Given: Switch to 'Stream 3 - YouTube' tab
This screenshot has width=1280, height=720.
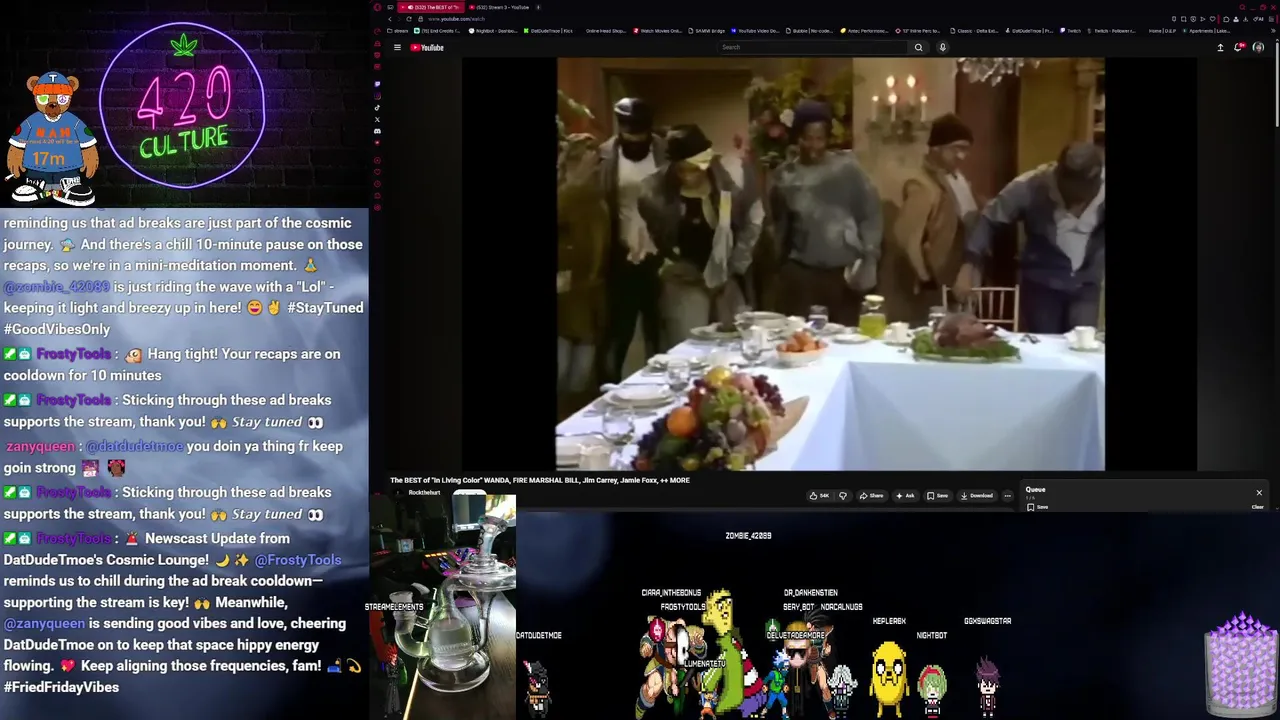Looking at the screenshot, I should pos(499,7).
